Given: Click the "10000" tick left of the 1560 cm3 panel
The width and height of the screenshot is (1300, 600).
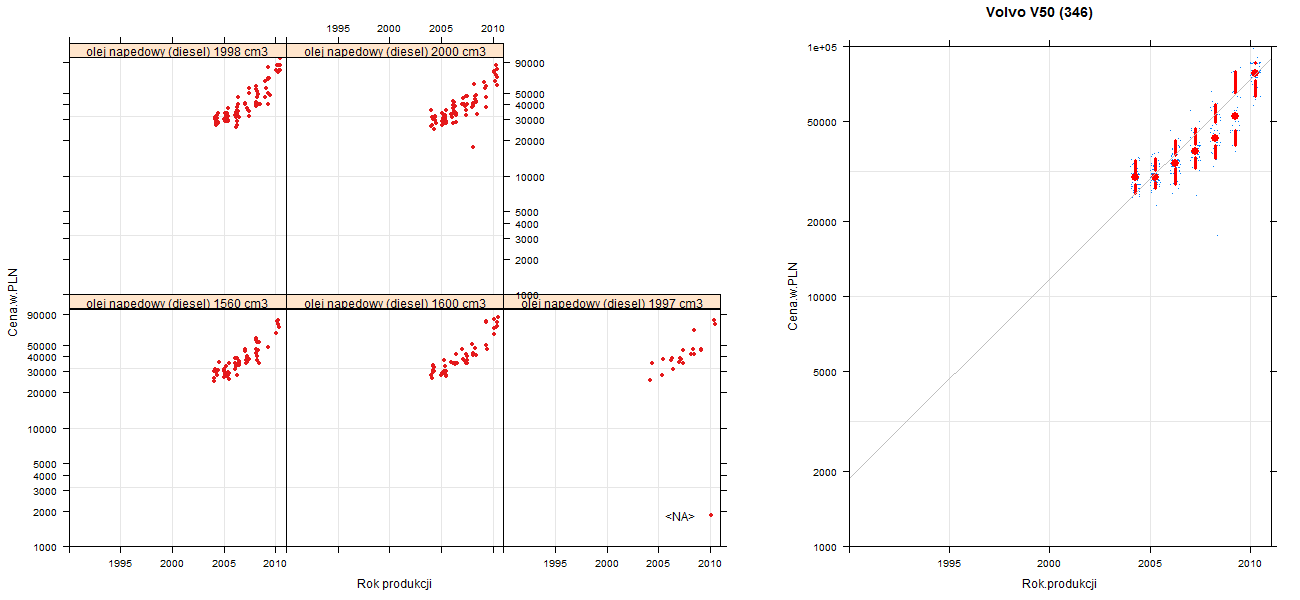Looking at the screenshot, I should click(44, 429).
